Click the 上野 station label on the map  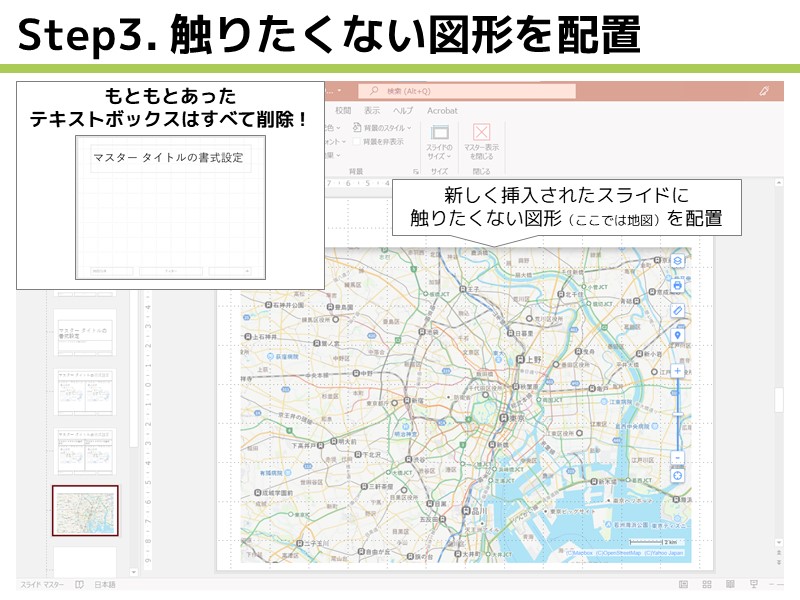pos(534,359)
